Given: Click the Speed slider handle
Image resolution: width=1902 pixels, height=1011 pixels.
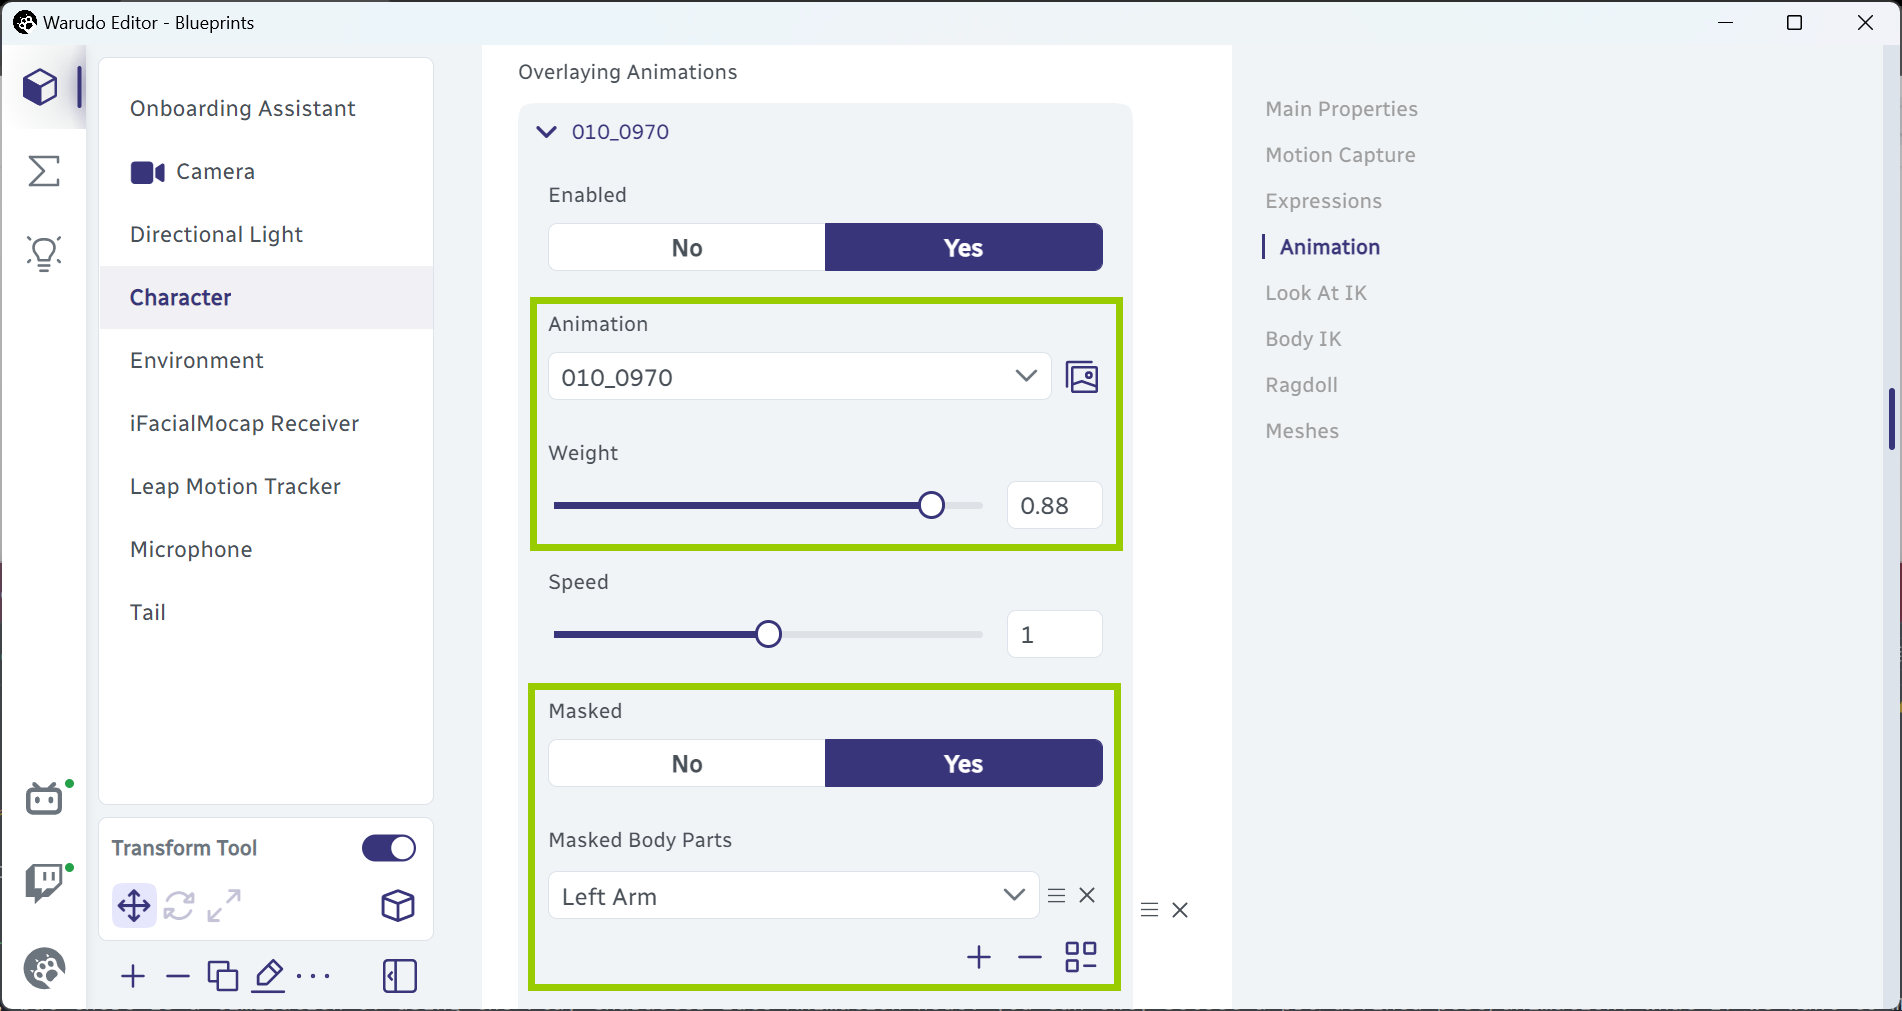Looking at the screenshot, I should 768,634.
